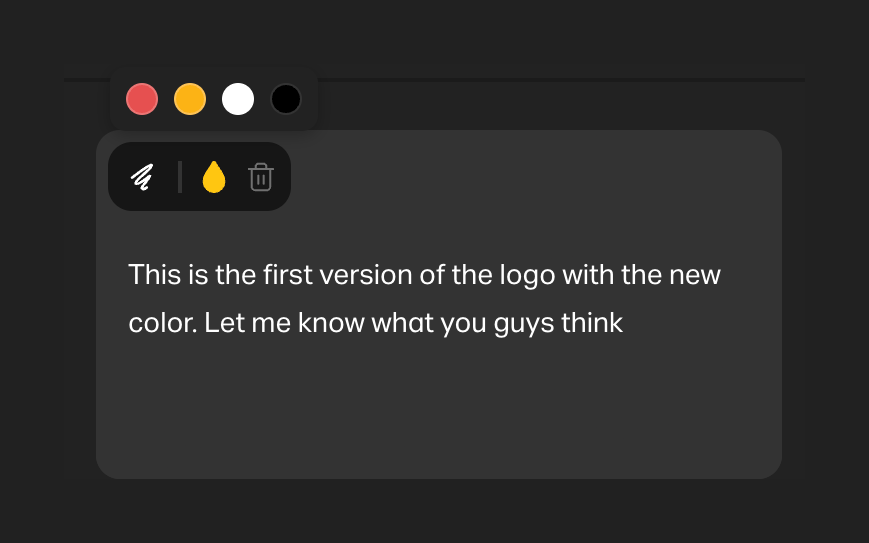The image size is (869, 543).
Task: Delete the note with trash icon
Action: tap(260, 177)
